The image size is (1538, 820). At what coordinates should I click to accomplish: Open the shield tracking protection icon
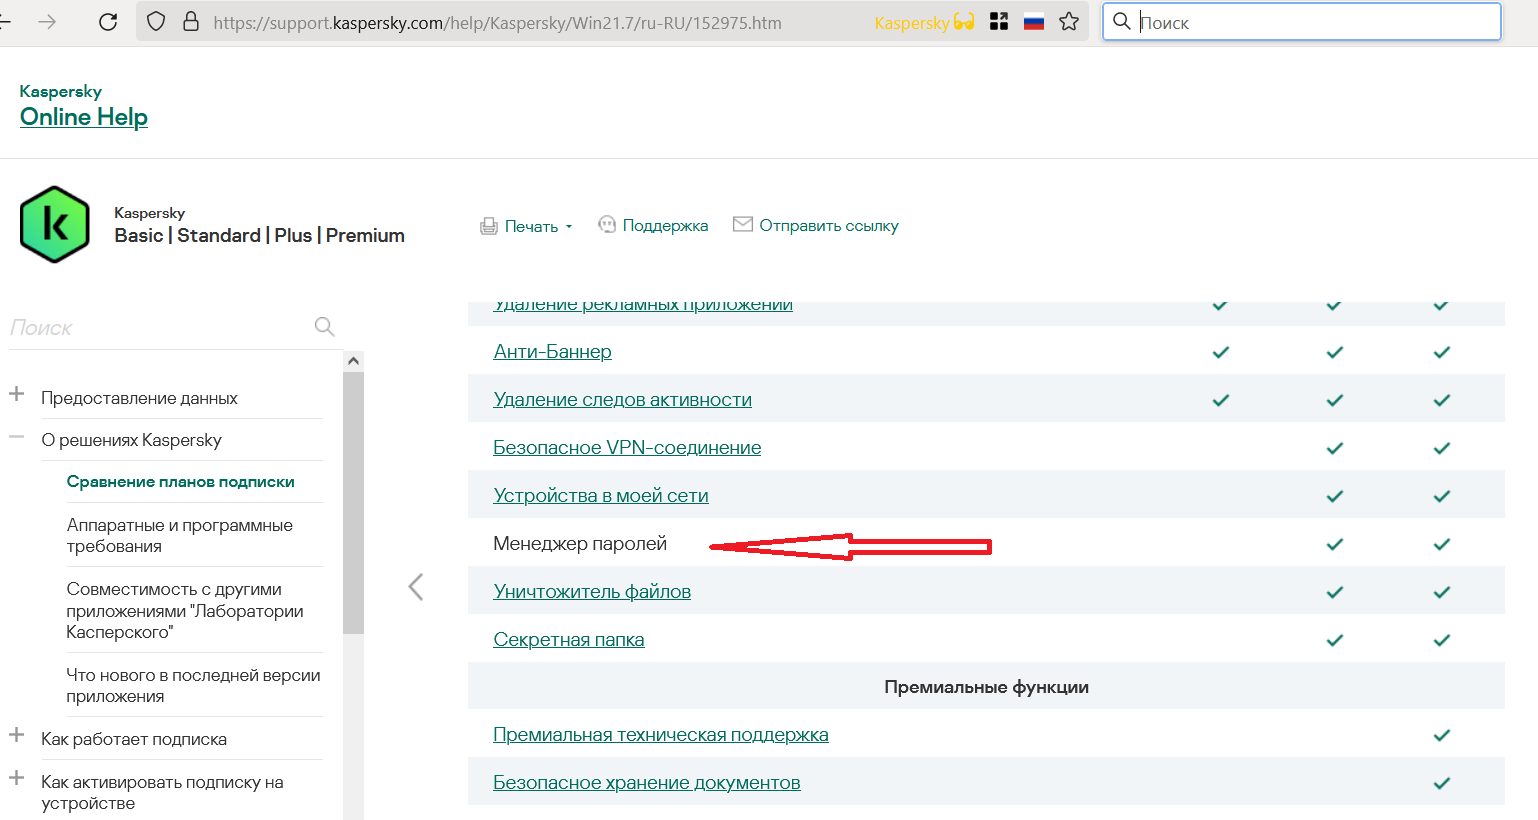coord(156,22)
